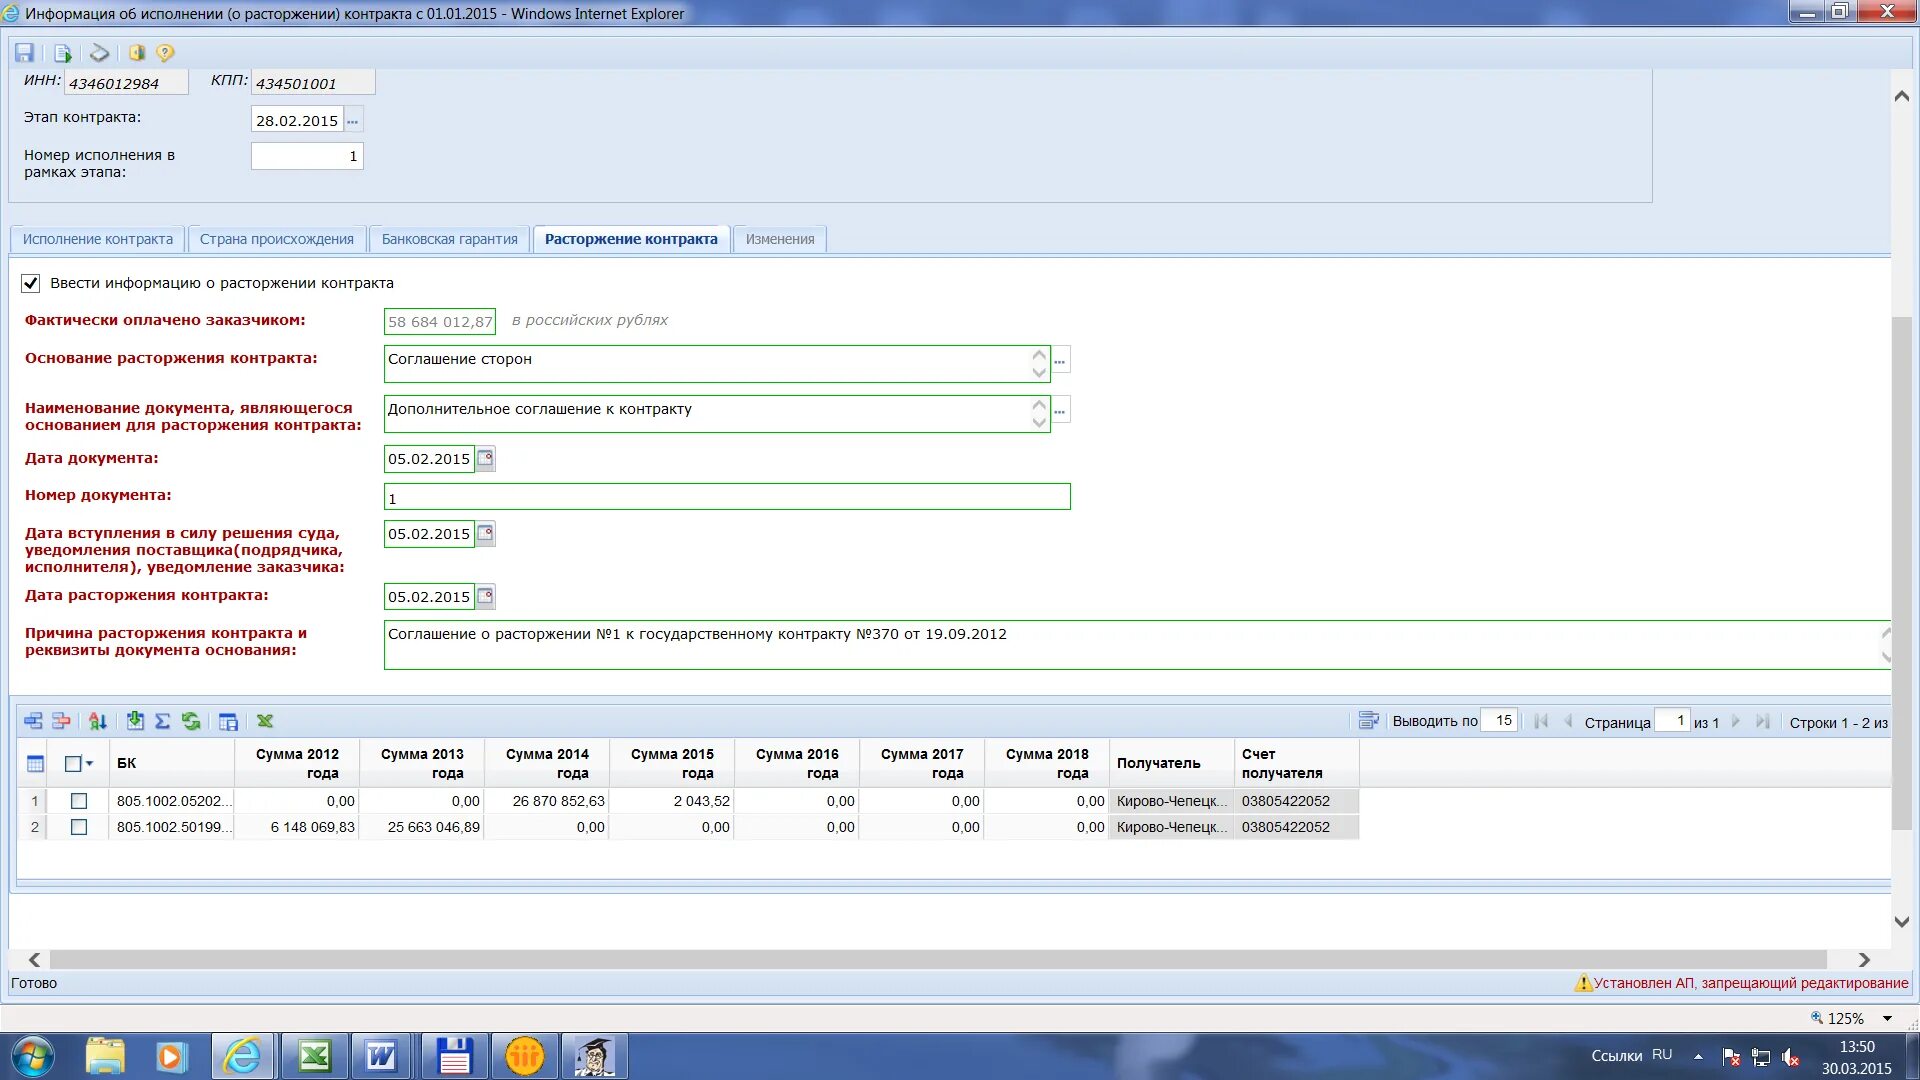Export grid with the Excel icon
Screen dimensions: 1920x1080
coord(265,721)
